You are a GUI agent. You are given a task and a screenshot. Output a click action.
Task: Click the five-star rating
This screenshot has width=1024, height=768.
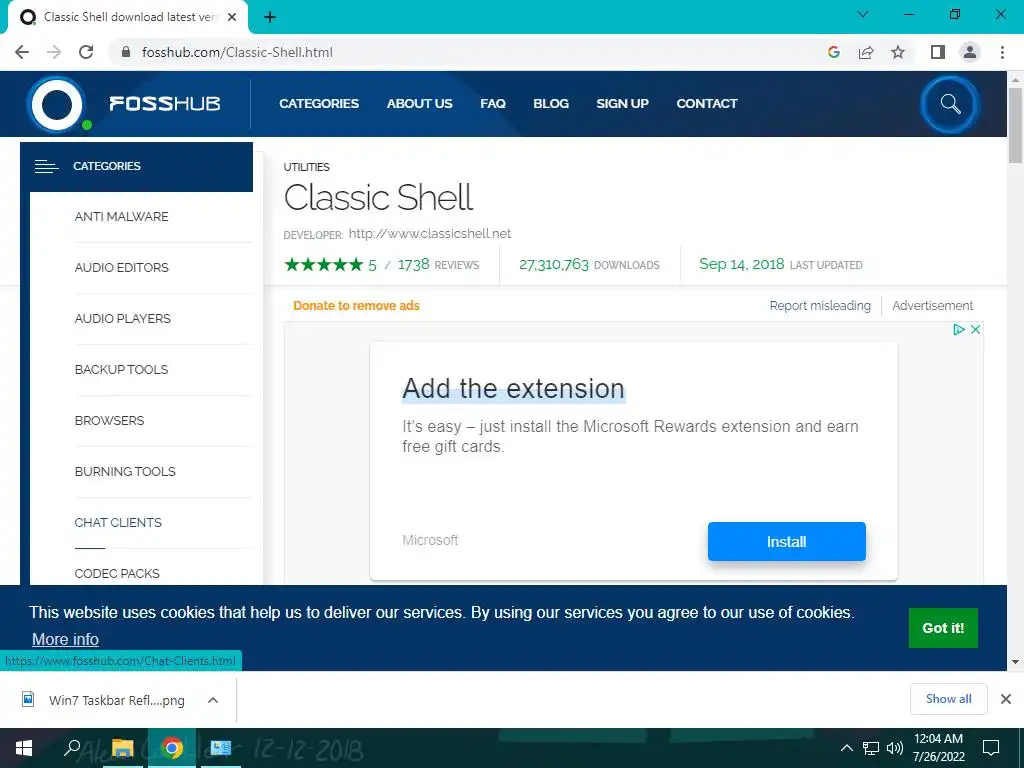click(x=323, y=264)
